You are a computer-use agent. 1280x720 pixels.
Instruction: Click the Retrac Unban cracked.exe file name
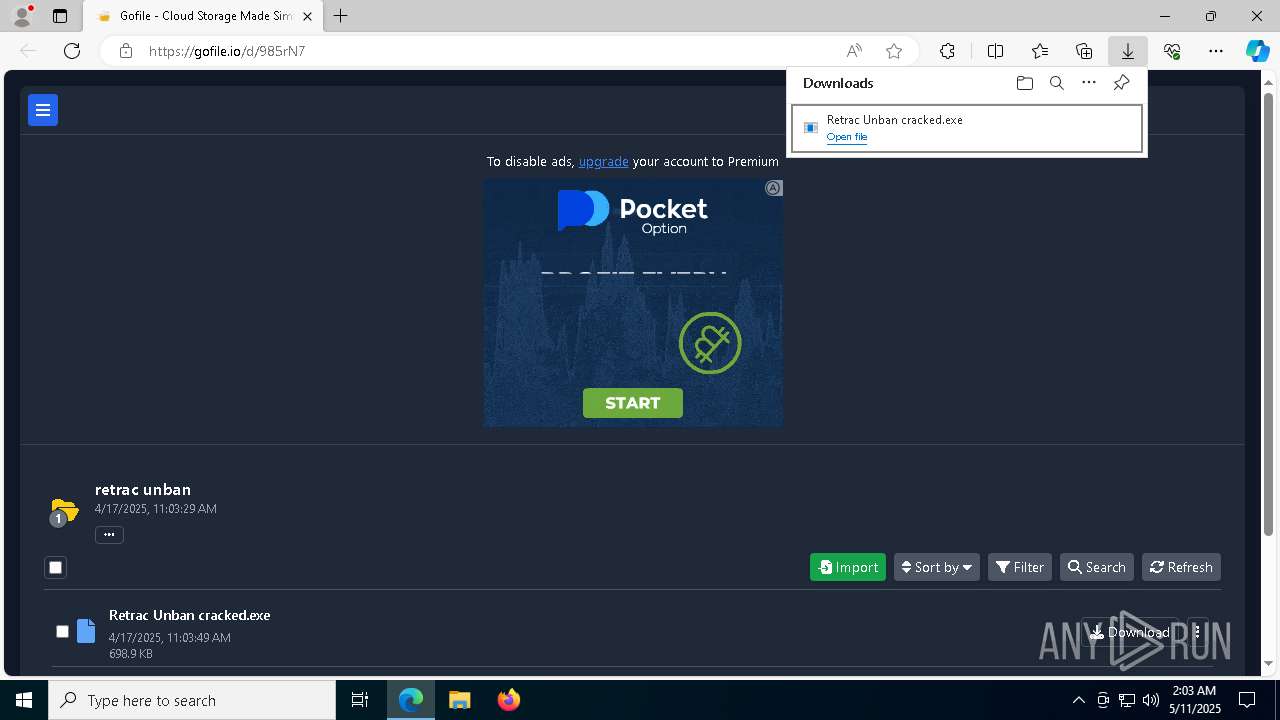pos(190,615)
